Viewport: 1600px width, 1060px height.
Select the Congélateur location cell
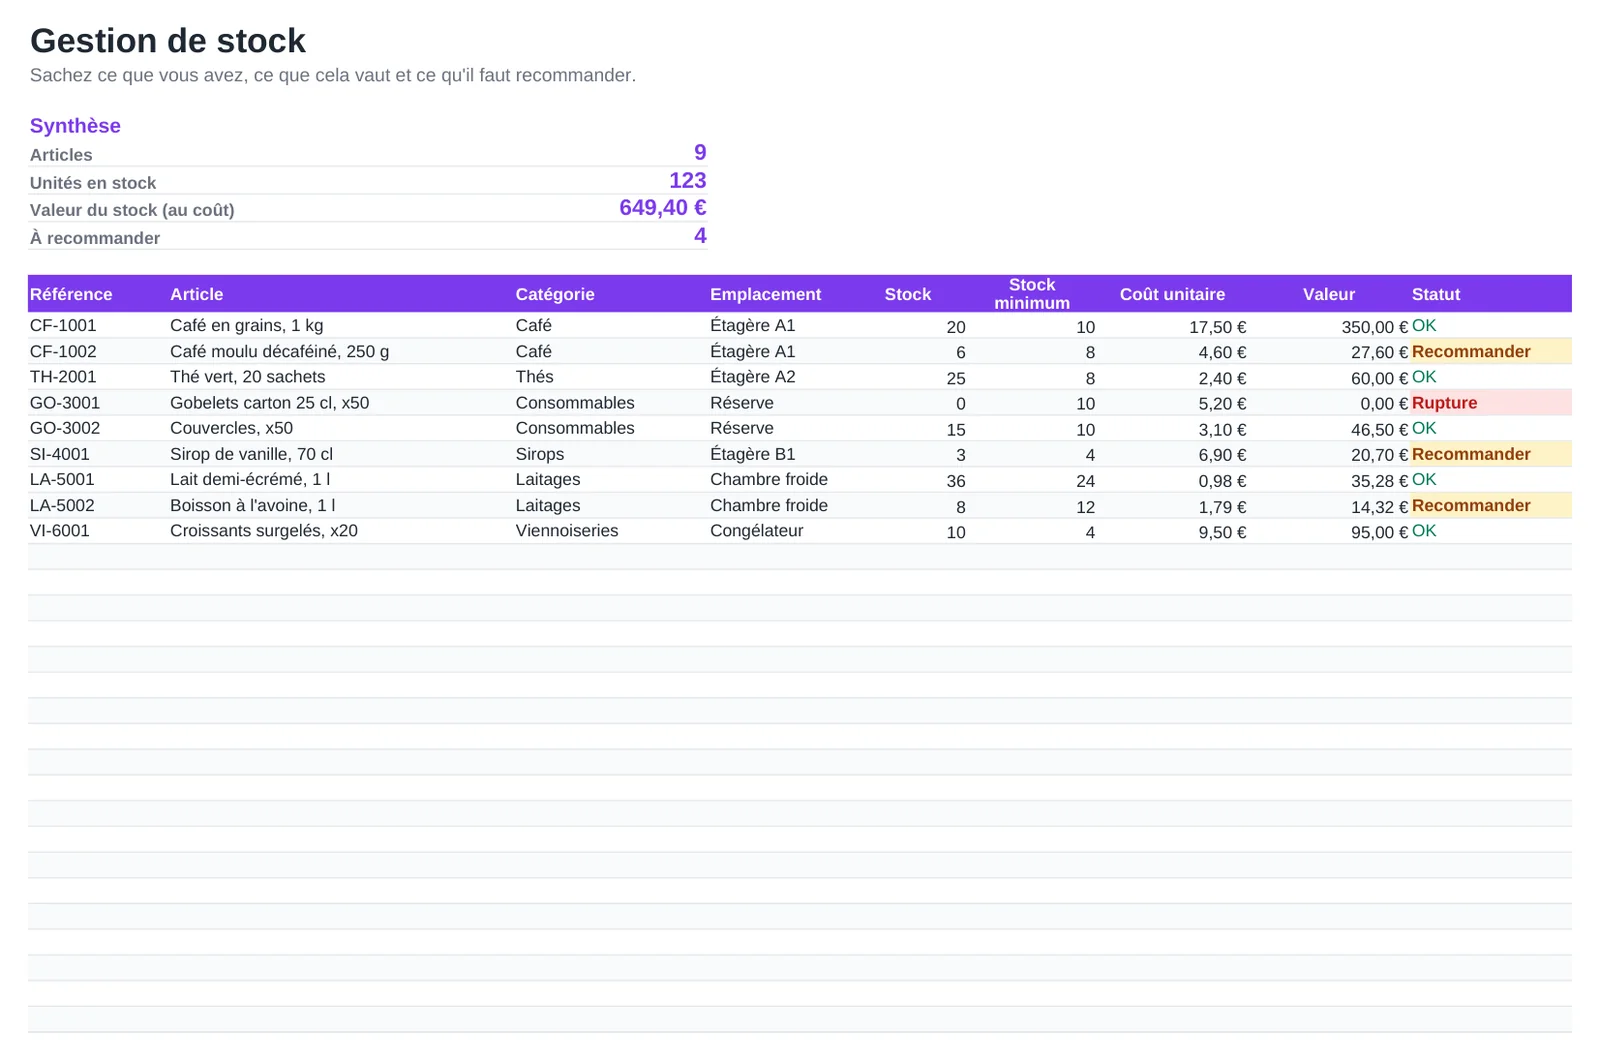757,531
